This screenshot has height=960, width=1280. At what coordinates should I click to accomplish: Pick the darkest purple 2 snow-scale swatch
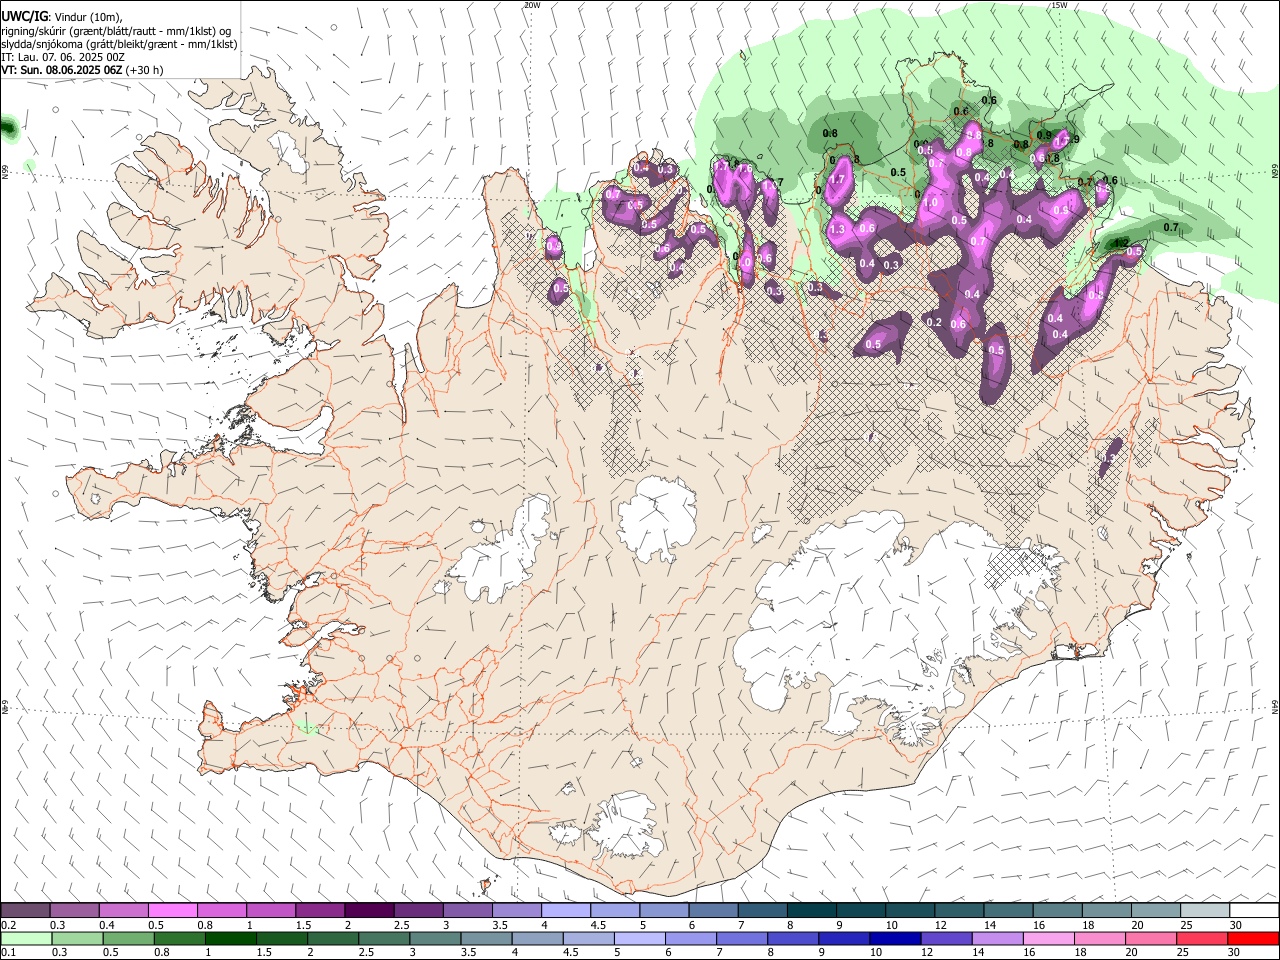click(x=369, y=911)
